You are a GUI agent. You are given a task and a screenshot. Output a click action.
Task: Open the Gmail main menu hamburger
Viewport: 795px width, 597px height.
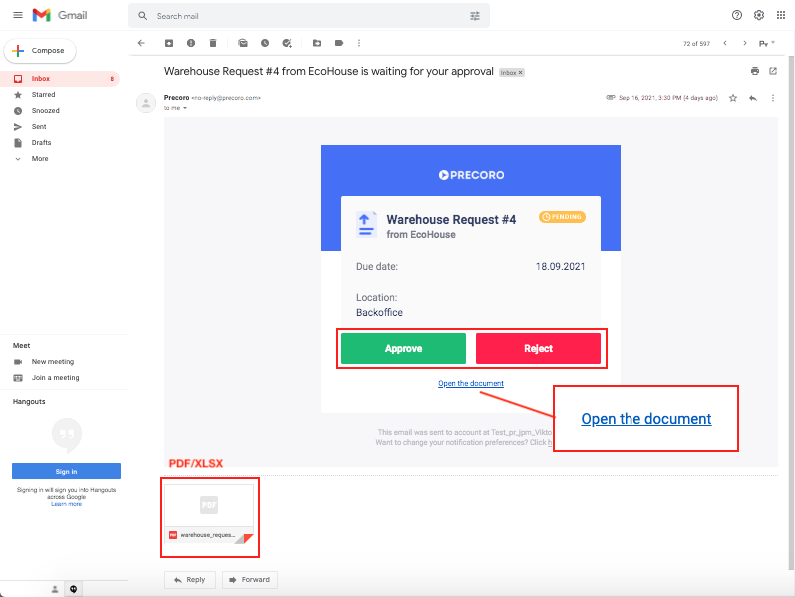[x=18, y=15]
